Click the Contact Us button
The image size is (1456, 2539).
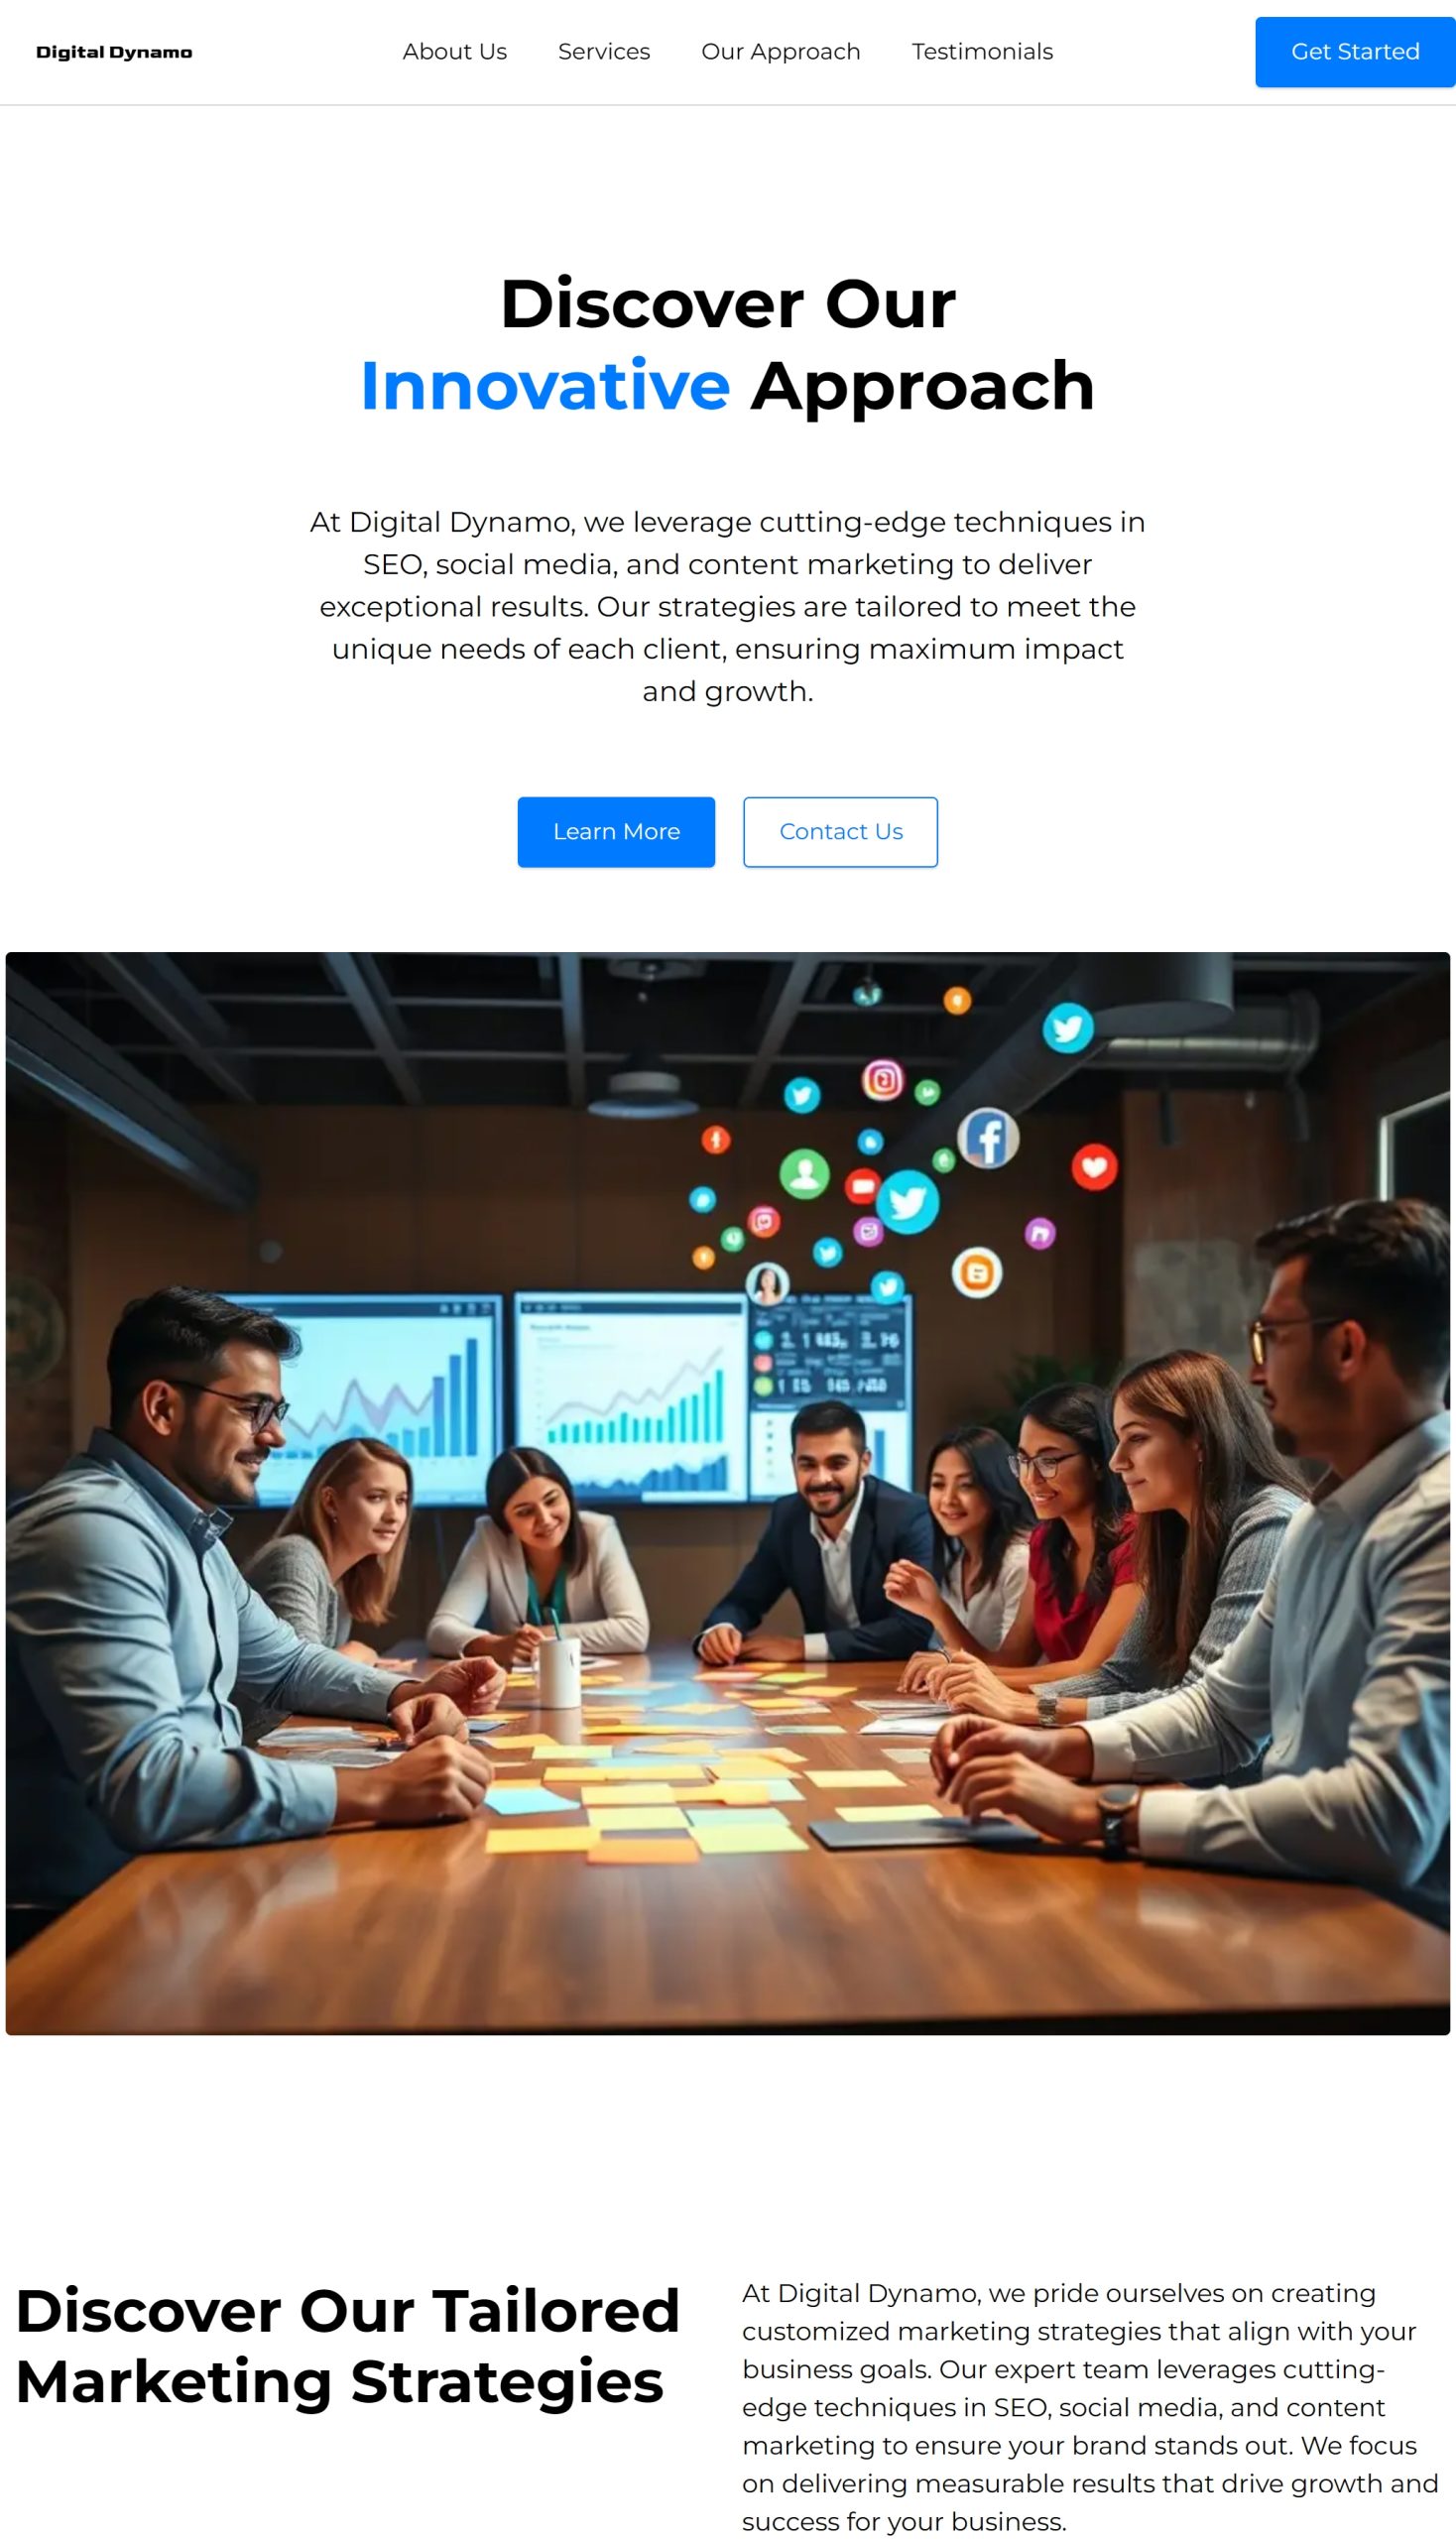point(840,831)
